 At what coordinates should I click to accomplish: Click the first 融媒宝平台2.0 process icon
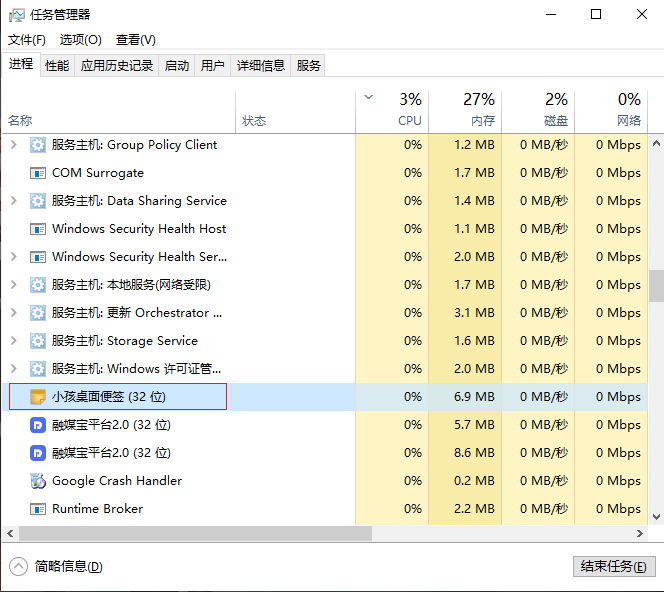tap(38, 425)
